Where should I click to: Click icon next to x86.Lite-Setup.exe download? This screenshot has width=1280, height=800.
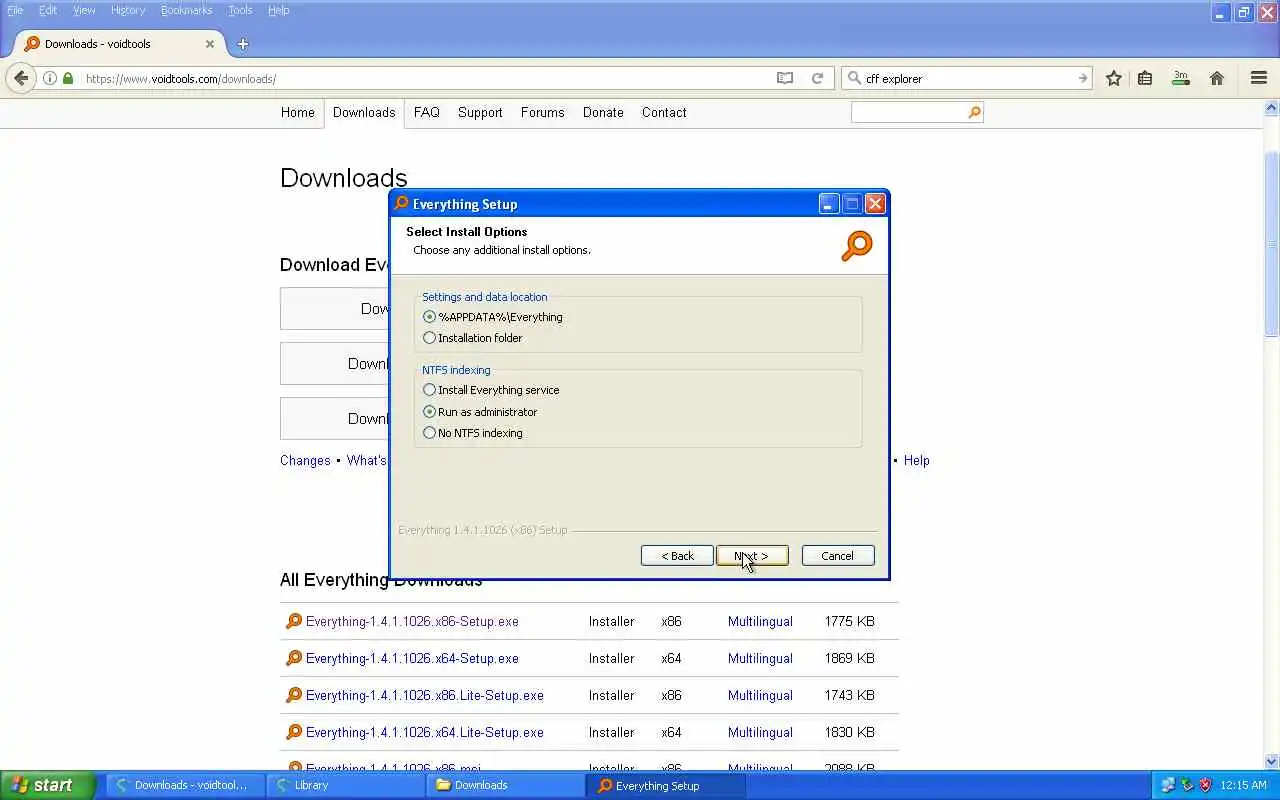point(293,695)
